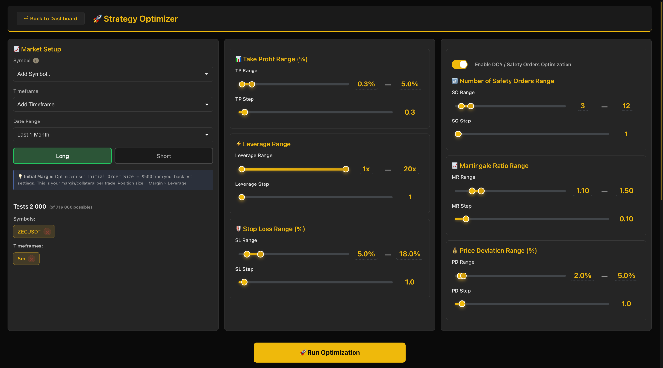The height and width of the screenshot is (368, 663).
Task: Edit the PD Range minimum value 2.0%
Action: point(583,276)
